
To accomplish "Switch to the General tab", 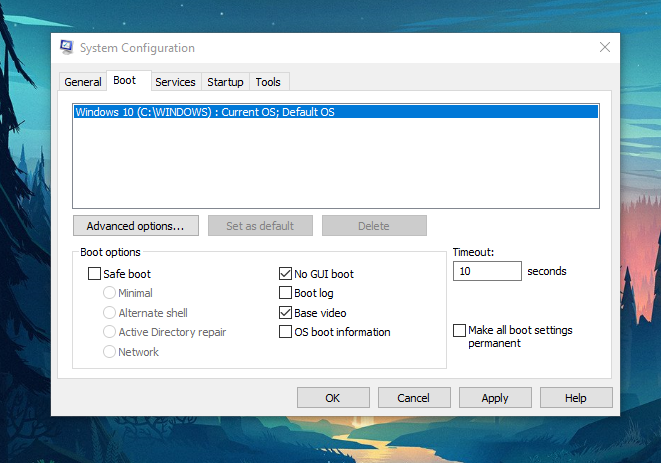I will pyautogui.click(x=83, y=82).
